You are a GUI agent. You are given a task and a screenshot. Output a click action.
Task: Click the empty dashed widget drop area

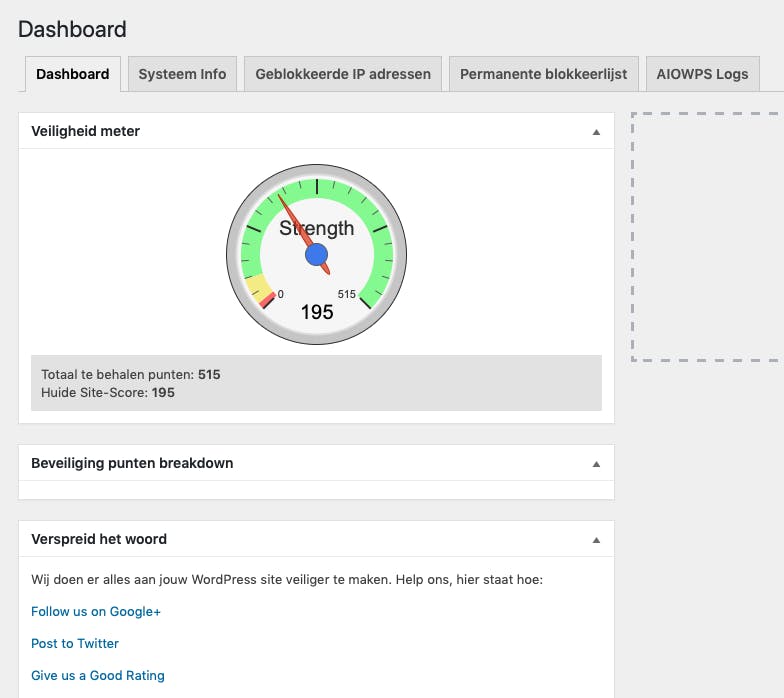point(708,235)
